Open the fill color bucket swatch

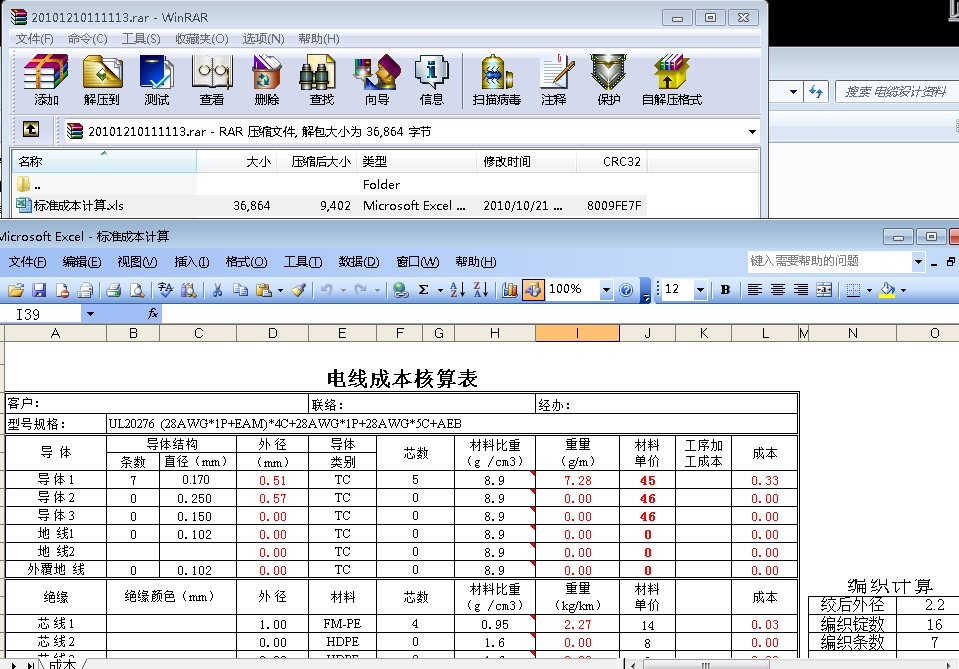click(886, 290)
